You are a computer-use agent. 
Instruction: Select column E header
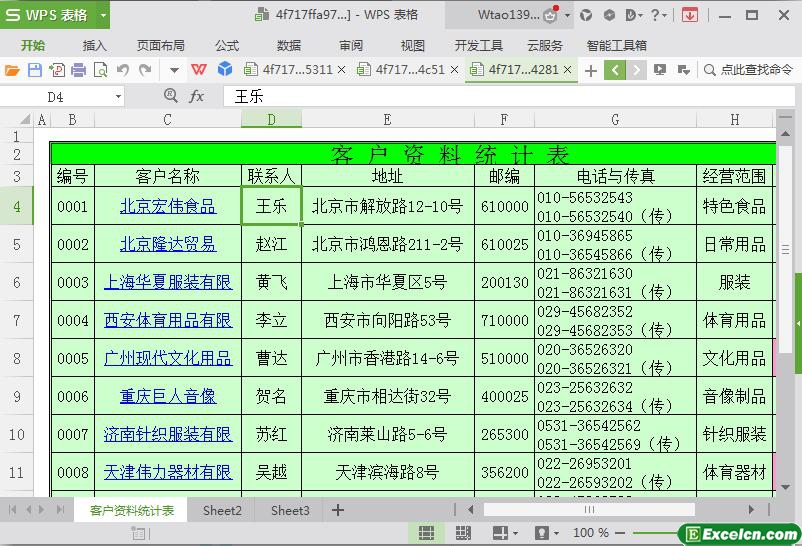pyautogui.click(x=388, y=120)
